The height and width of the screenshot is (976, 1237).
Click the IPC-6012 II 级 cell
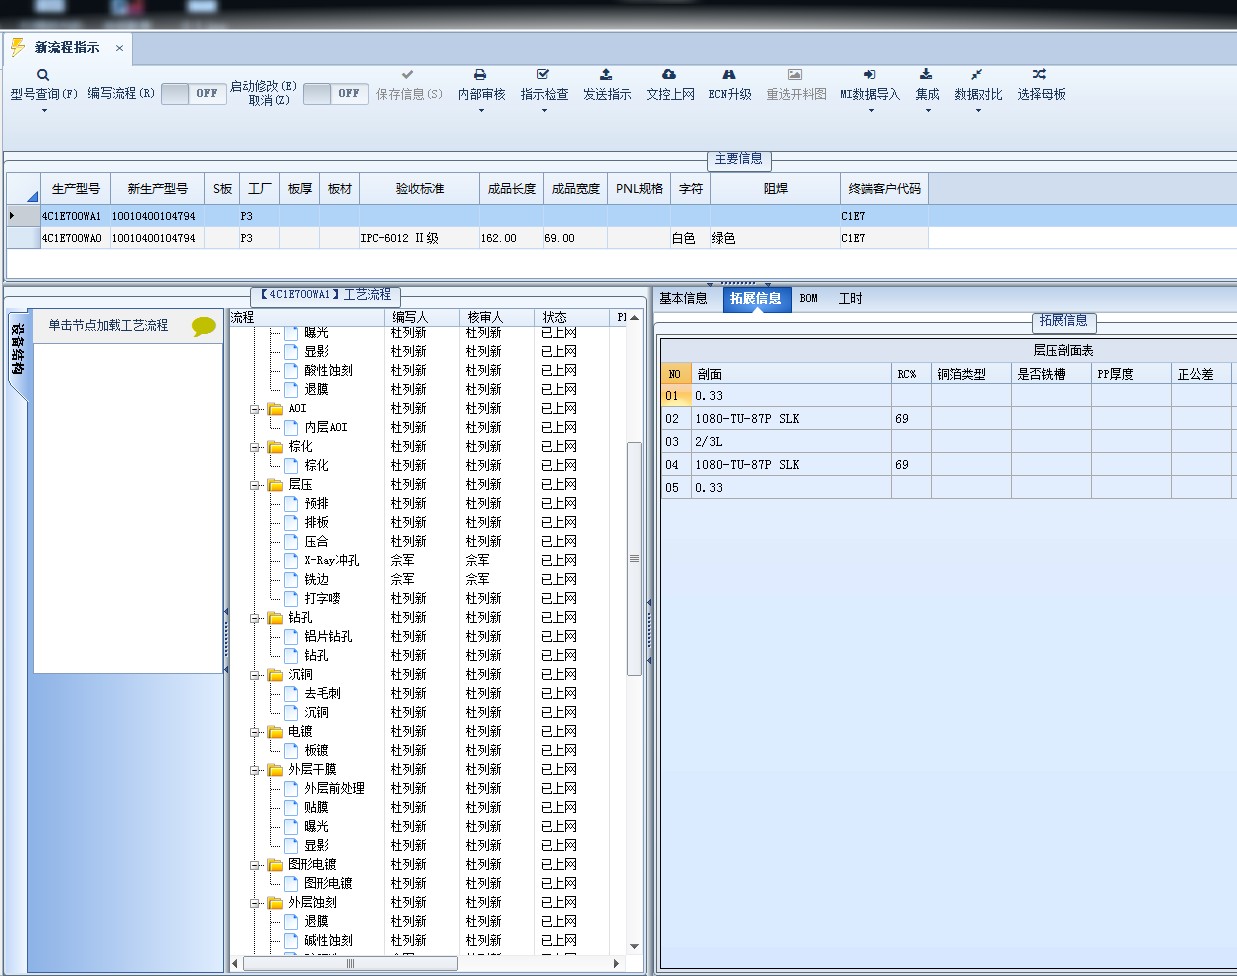pos(419,238)
